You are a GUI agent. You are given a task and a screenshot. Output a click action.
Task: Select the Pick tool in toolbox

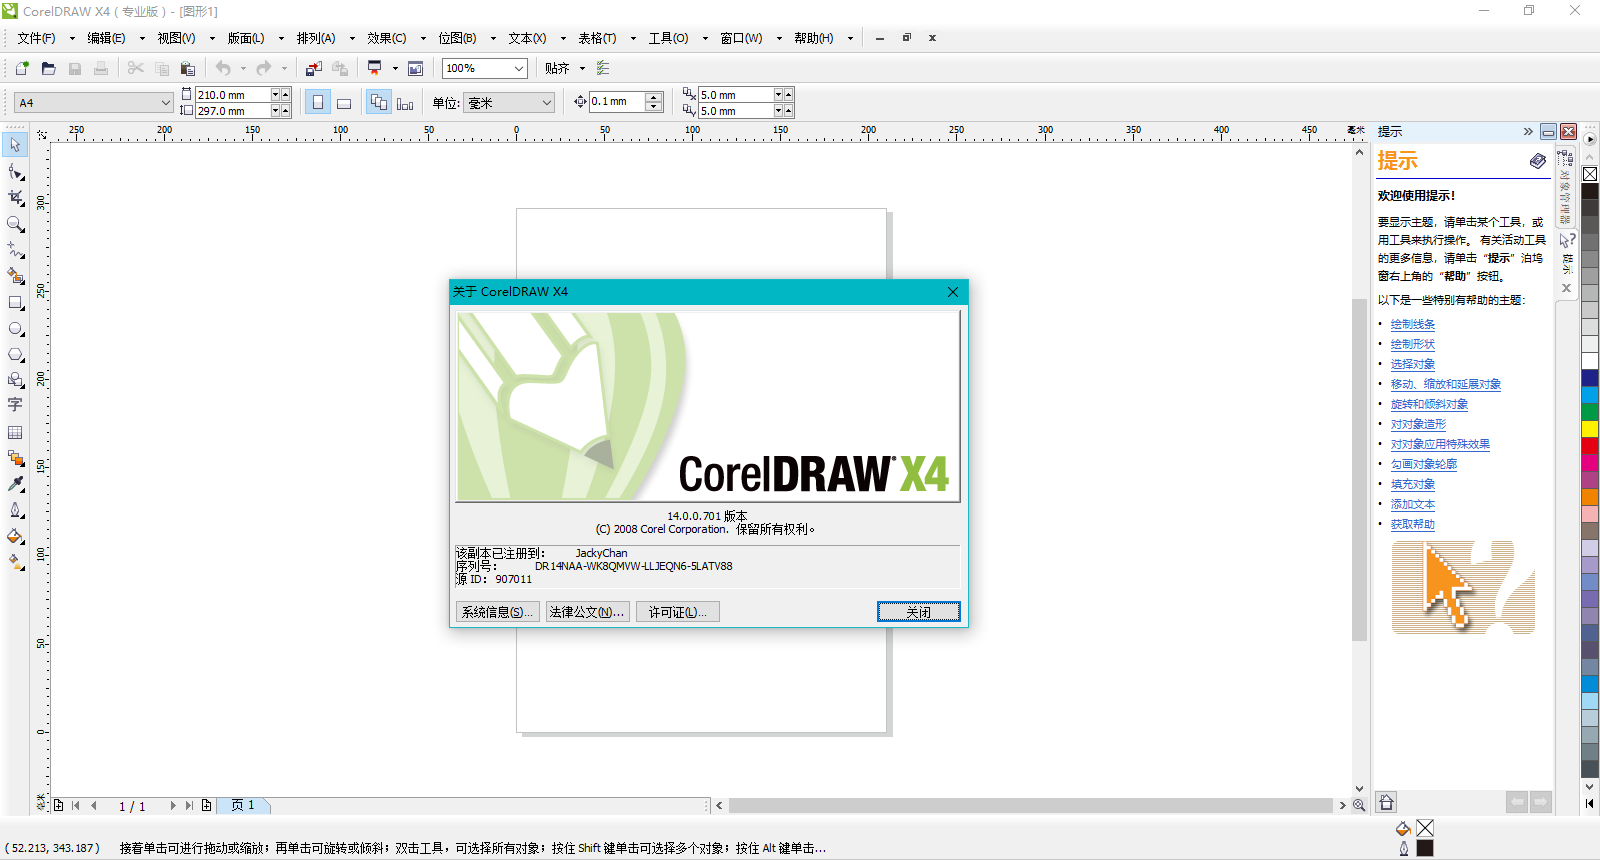tap(15, 146)
